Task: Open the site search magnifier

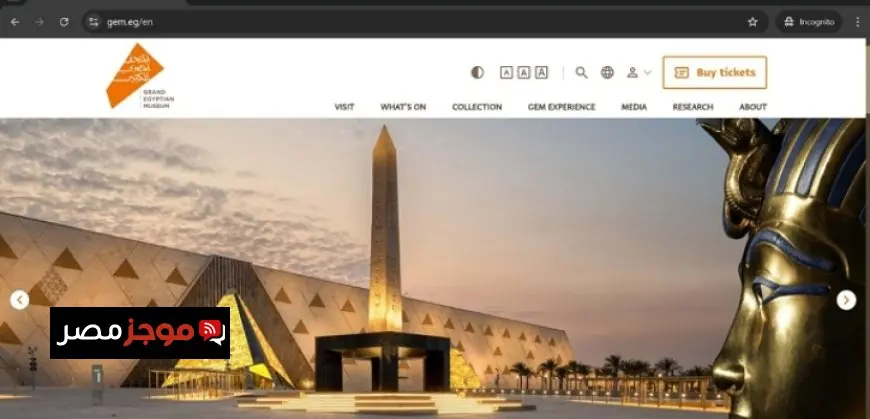Action: tap(581, 73)
